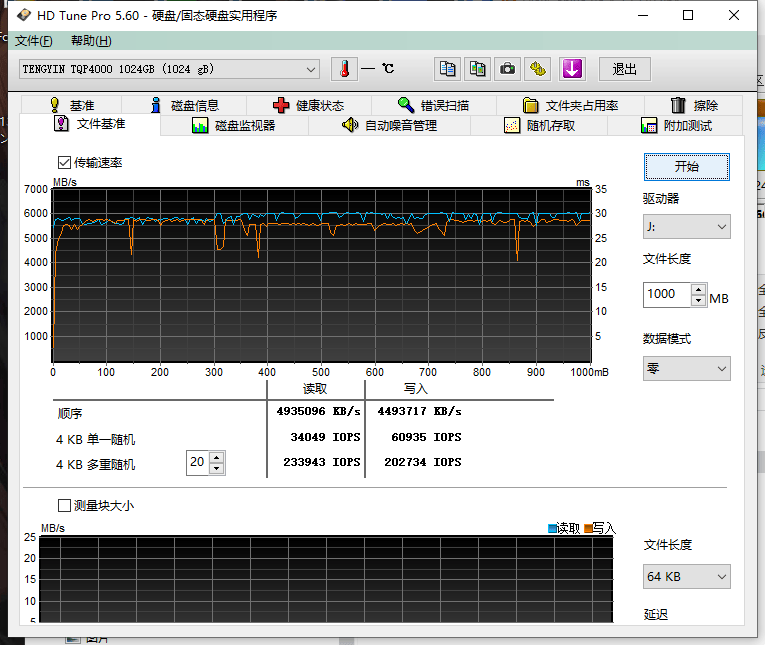
Task: Click the 4 KB 多重随机 label
Action: (x=96, y=464)
